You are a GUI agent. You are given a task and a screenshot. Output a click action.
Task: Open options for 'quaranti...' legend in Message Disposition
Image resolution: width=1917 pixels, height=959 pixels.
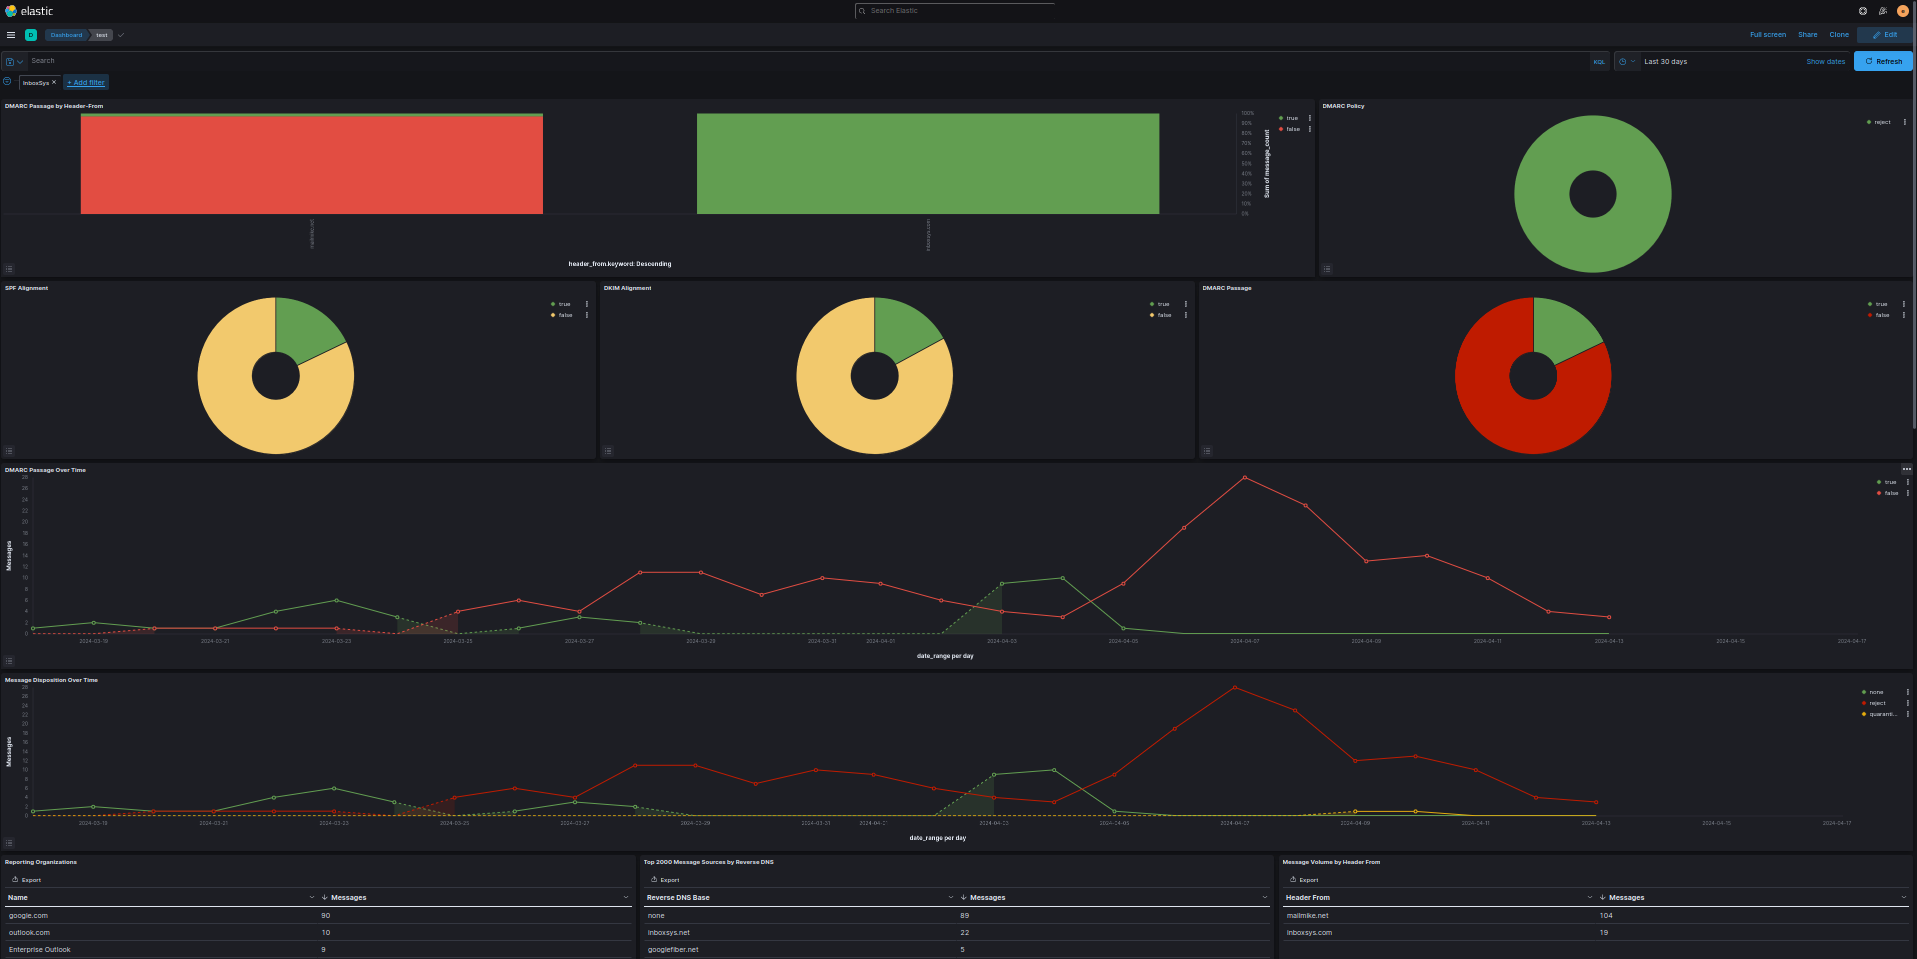click(x=1908, y=714)
